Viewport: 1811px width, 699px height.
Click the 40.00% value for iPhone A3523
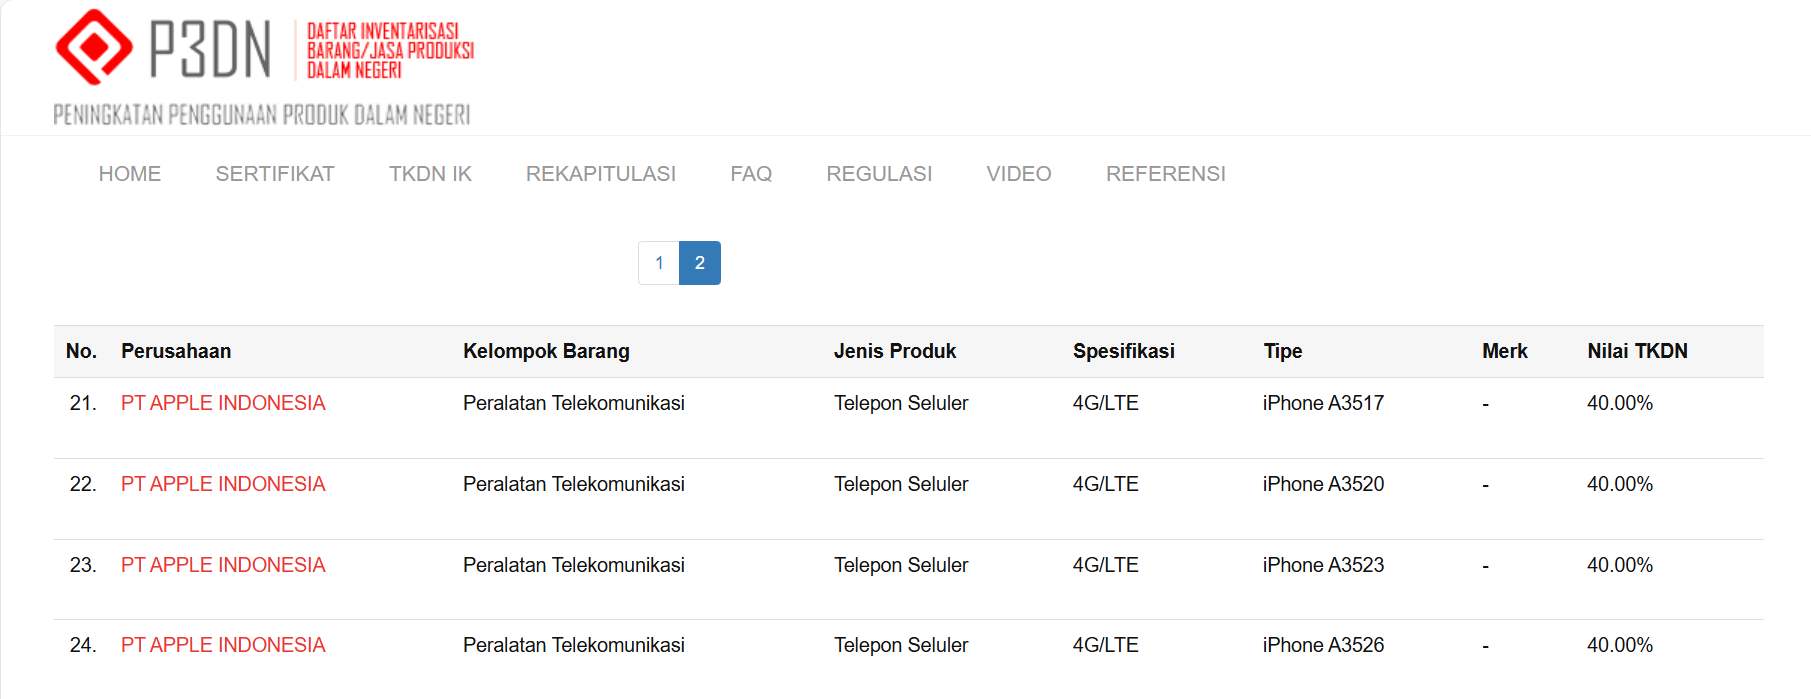pyautogui.click(x=1620, y=565)
